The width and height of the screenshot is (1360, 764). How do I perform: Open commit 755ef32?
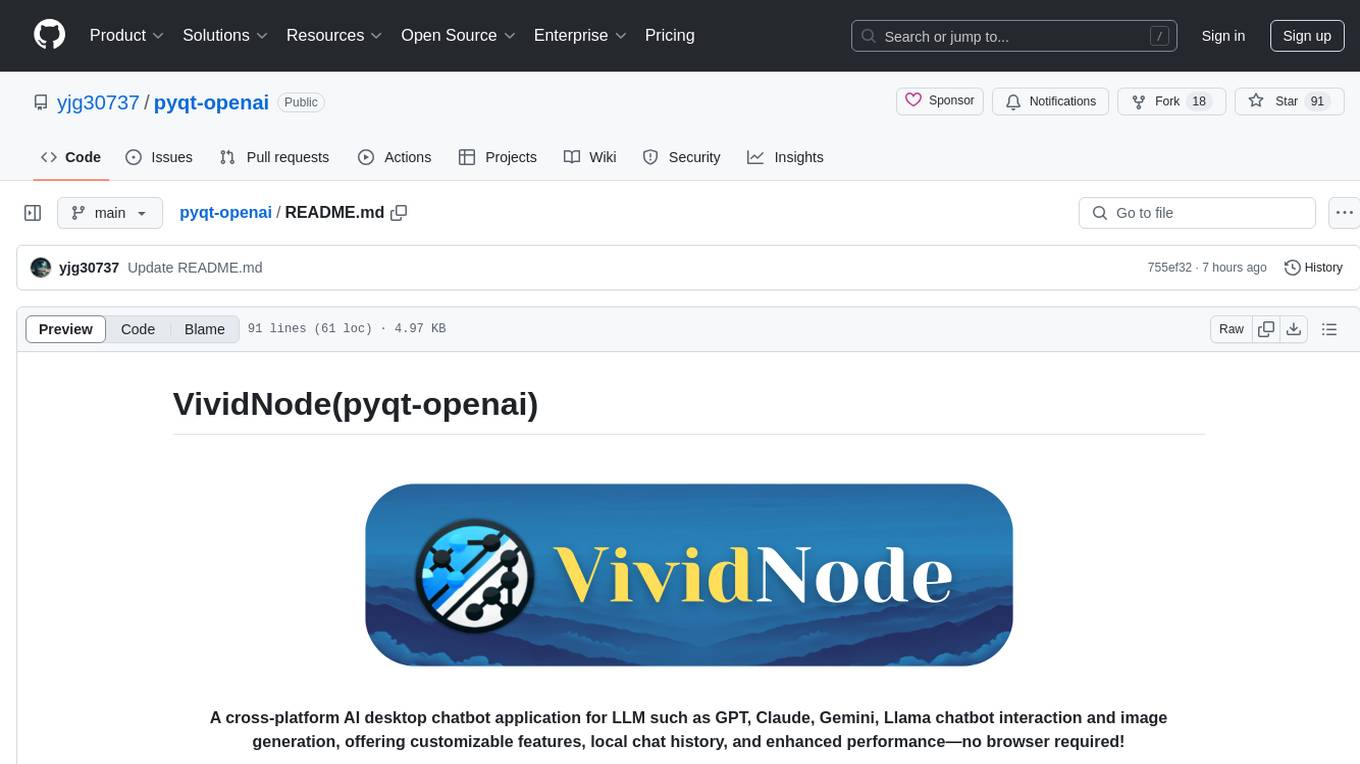click(1170, 268)
